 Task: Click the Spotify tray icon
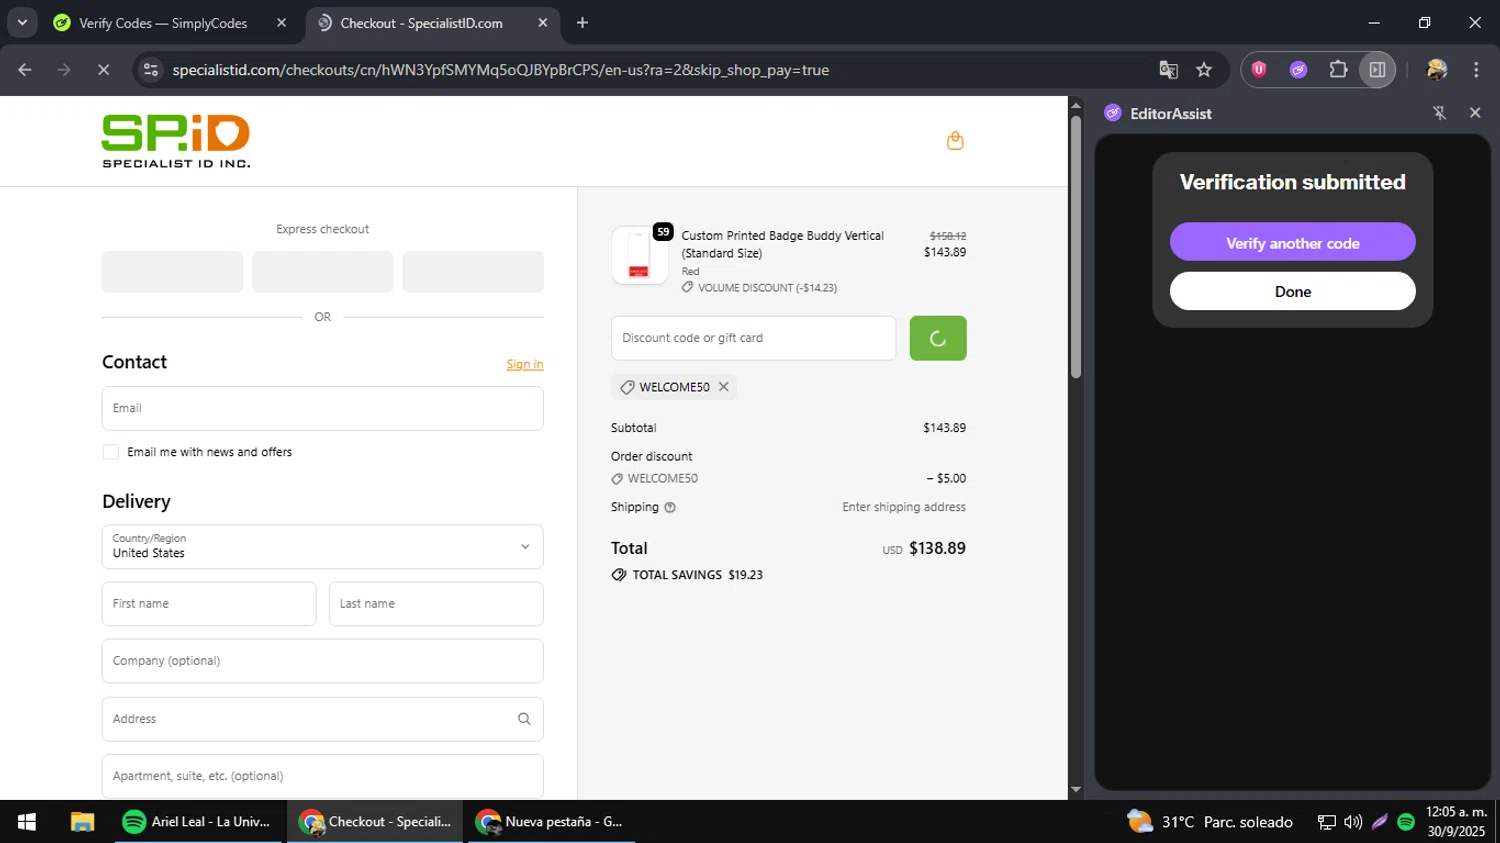1406,822
